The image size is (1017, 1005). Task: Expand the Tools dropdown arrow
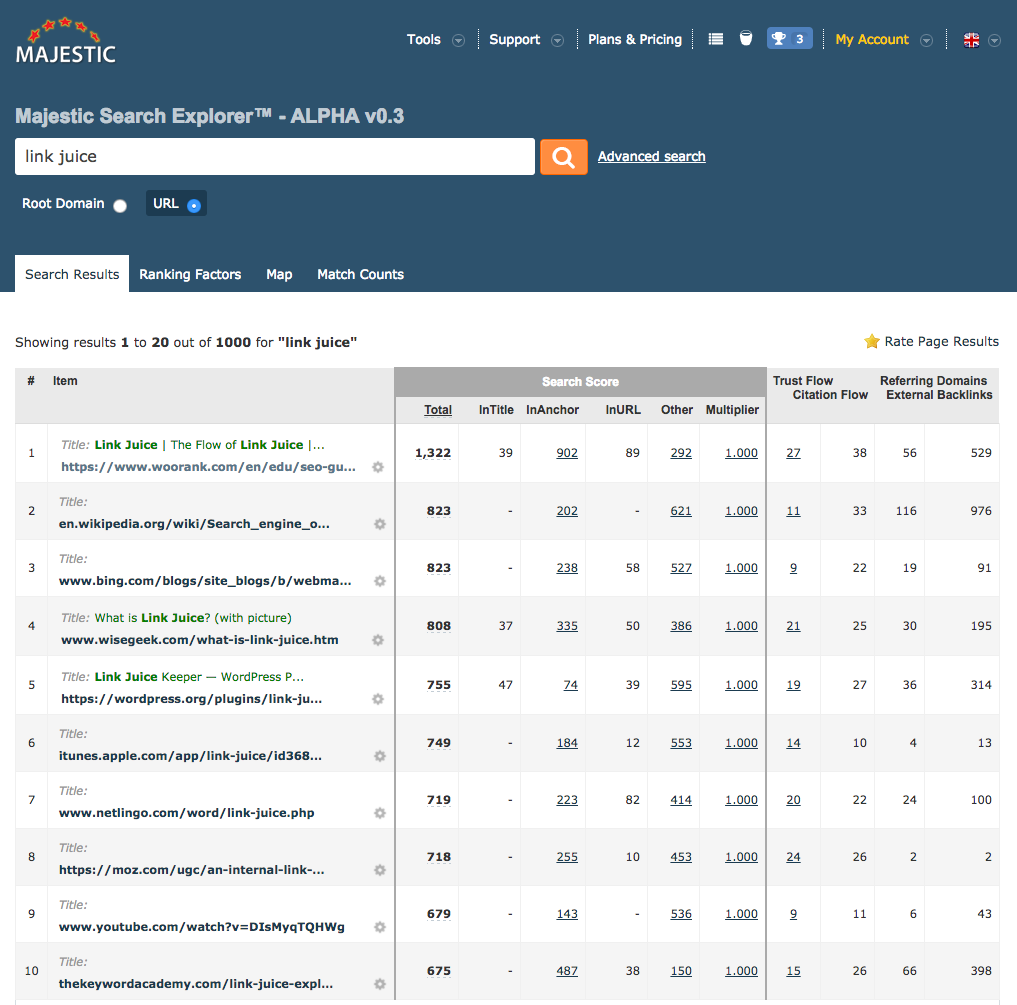(458, 40)
